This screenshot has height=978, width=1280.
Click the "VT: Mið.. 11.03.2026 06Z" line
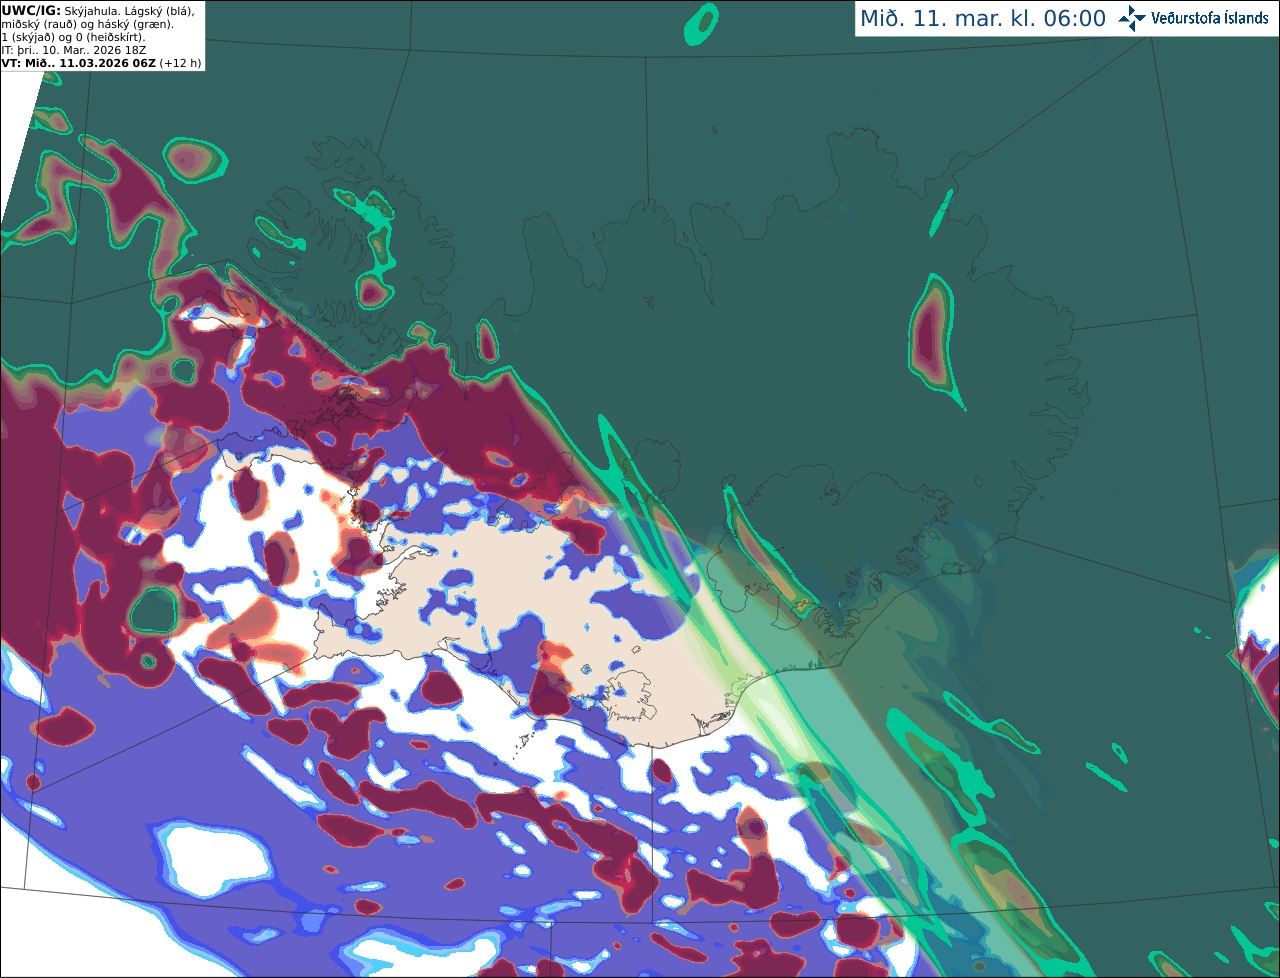[101, 63]
